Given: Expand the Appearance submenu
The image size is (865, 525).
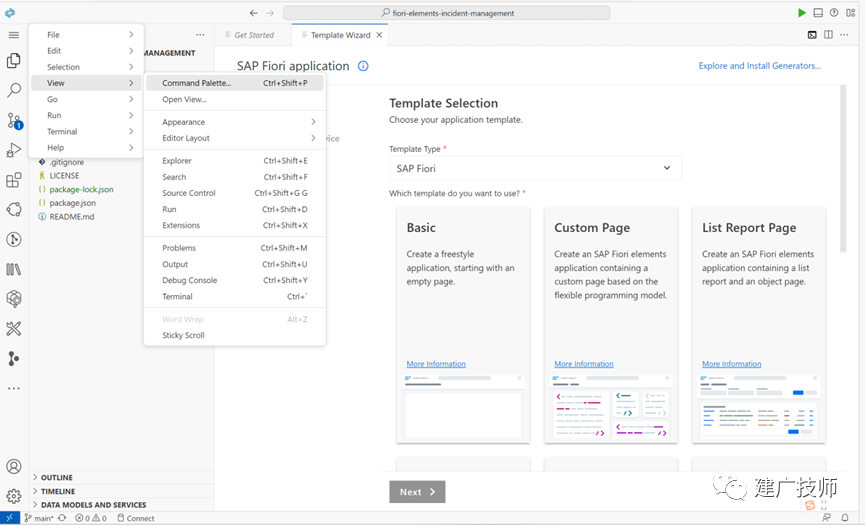Looking at the screenshot, I should coord(235,122).
